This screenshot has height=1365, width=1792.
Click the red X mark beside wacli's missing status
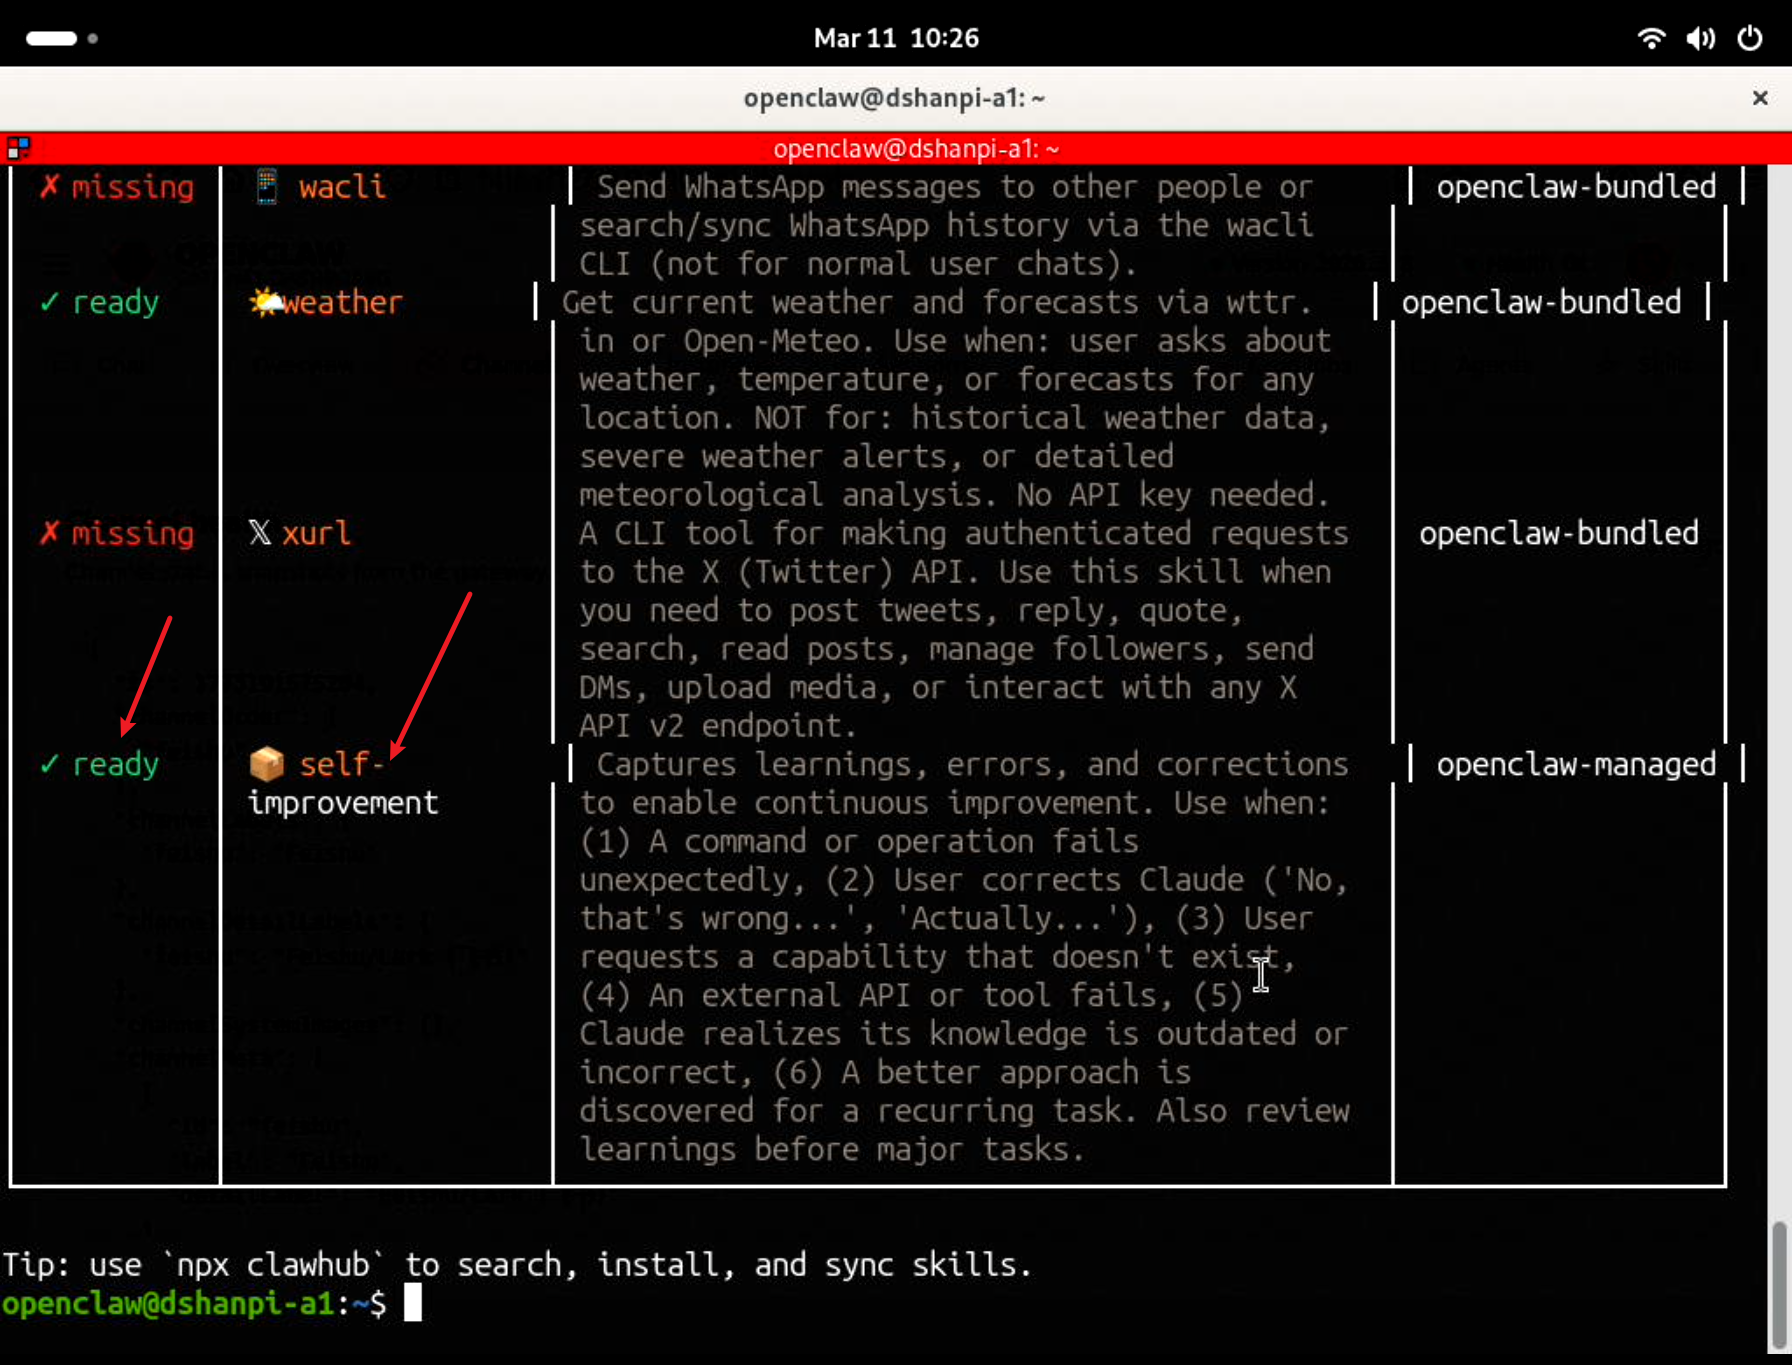pyautogui.click(x=49, y=187)
